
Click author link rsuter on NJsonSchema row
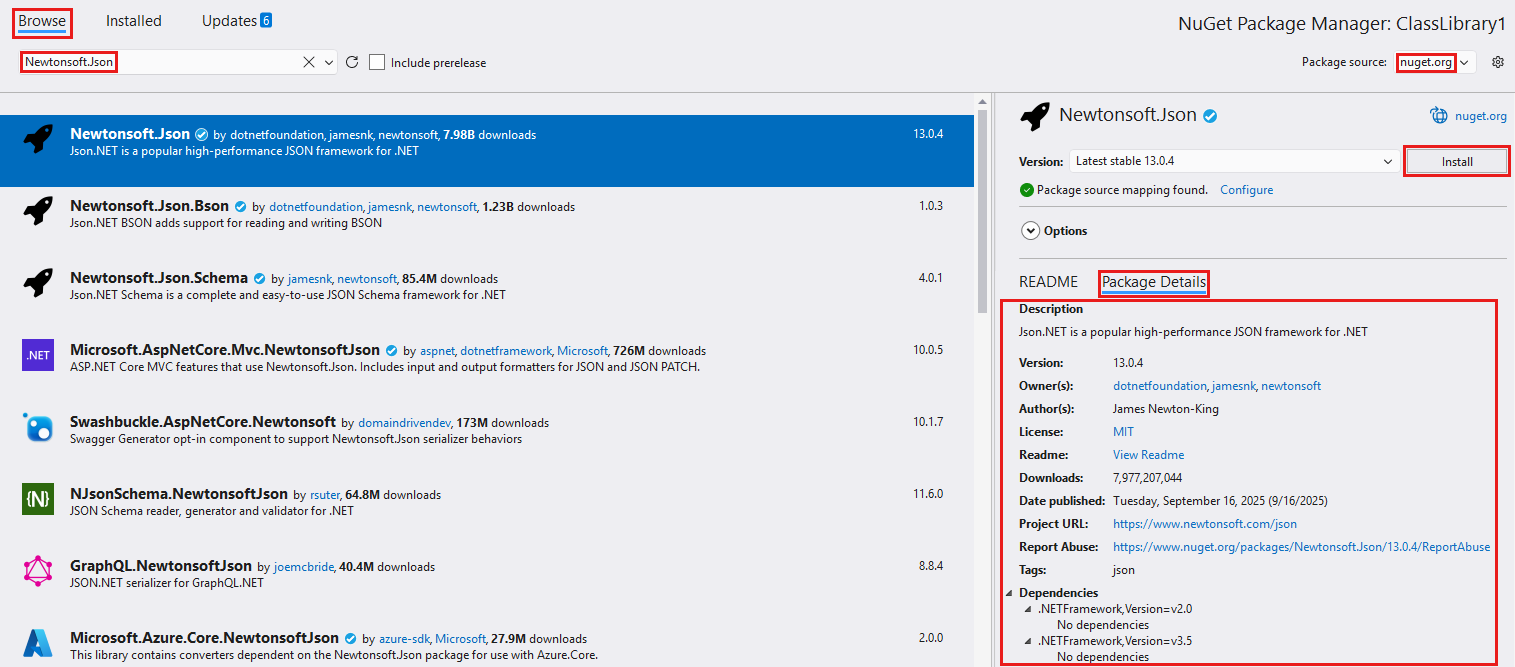(x=324, y=495)
